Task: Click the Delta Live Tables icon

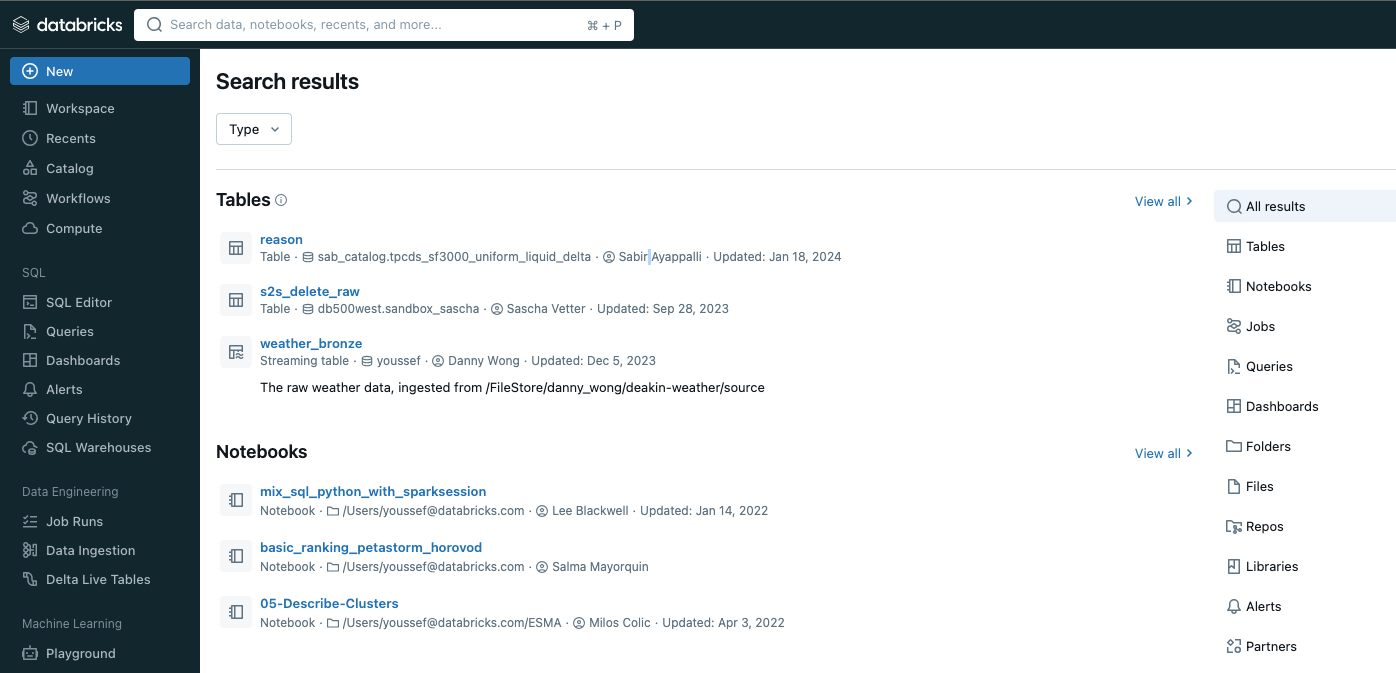Action: pyautogui.click(x=30, y=579)
